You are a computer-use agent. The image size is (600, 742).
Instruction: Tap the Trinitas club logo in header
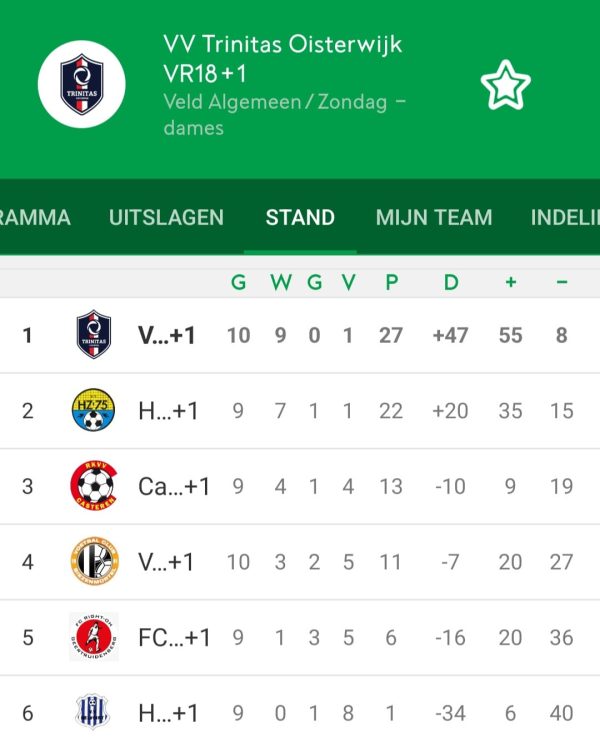81,84
